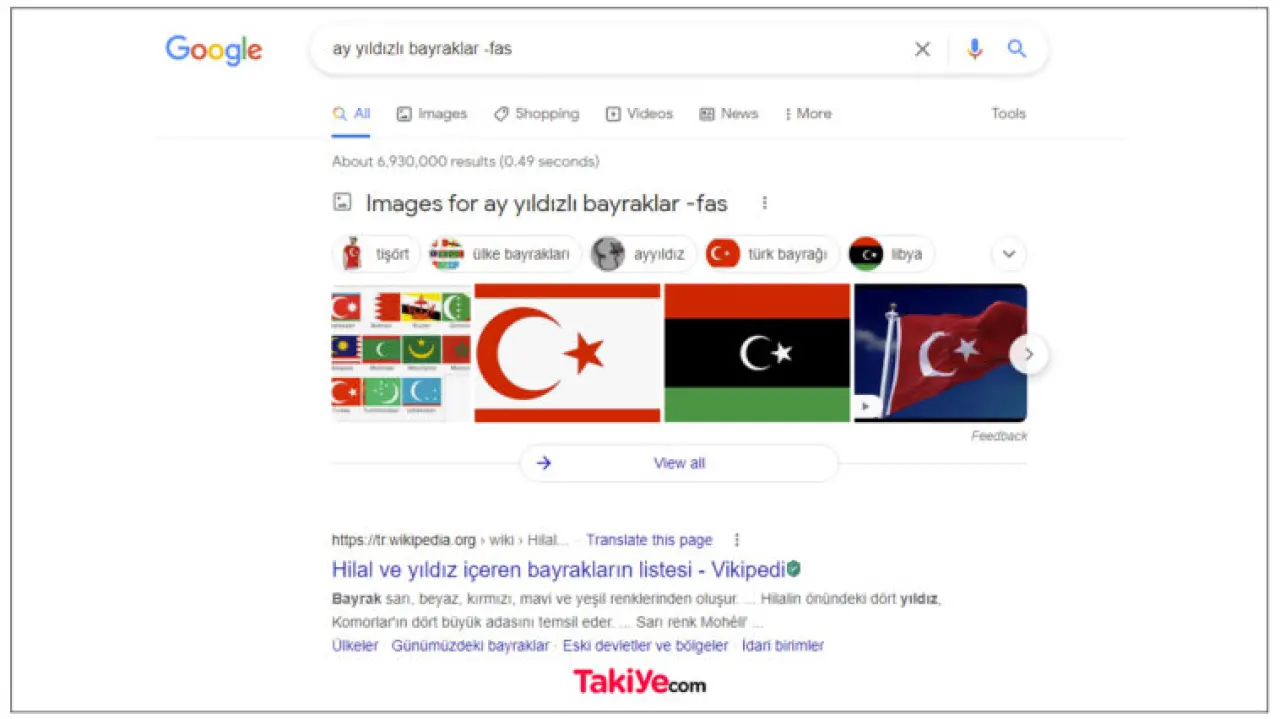Open three-dot options beside Translate this page

click(737, 540)
